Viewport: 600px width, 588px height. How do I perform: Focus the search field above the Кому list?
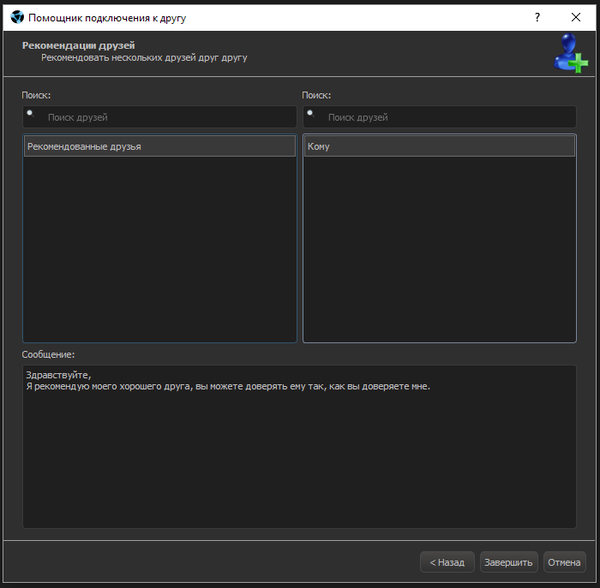click(445, 117)
